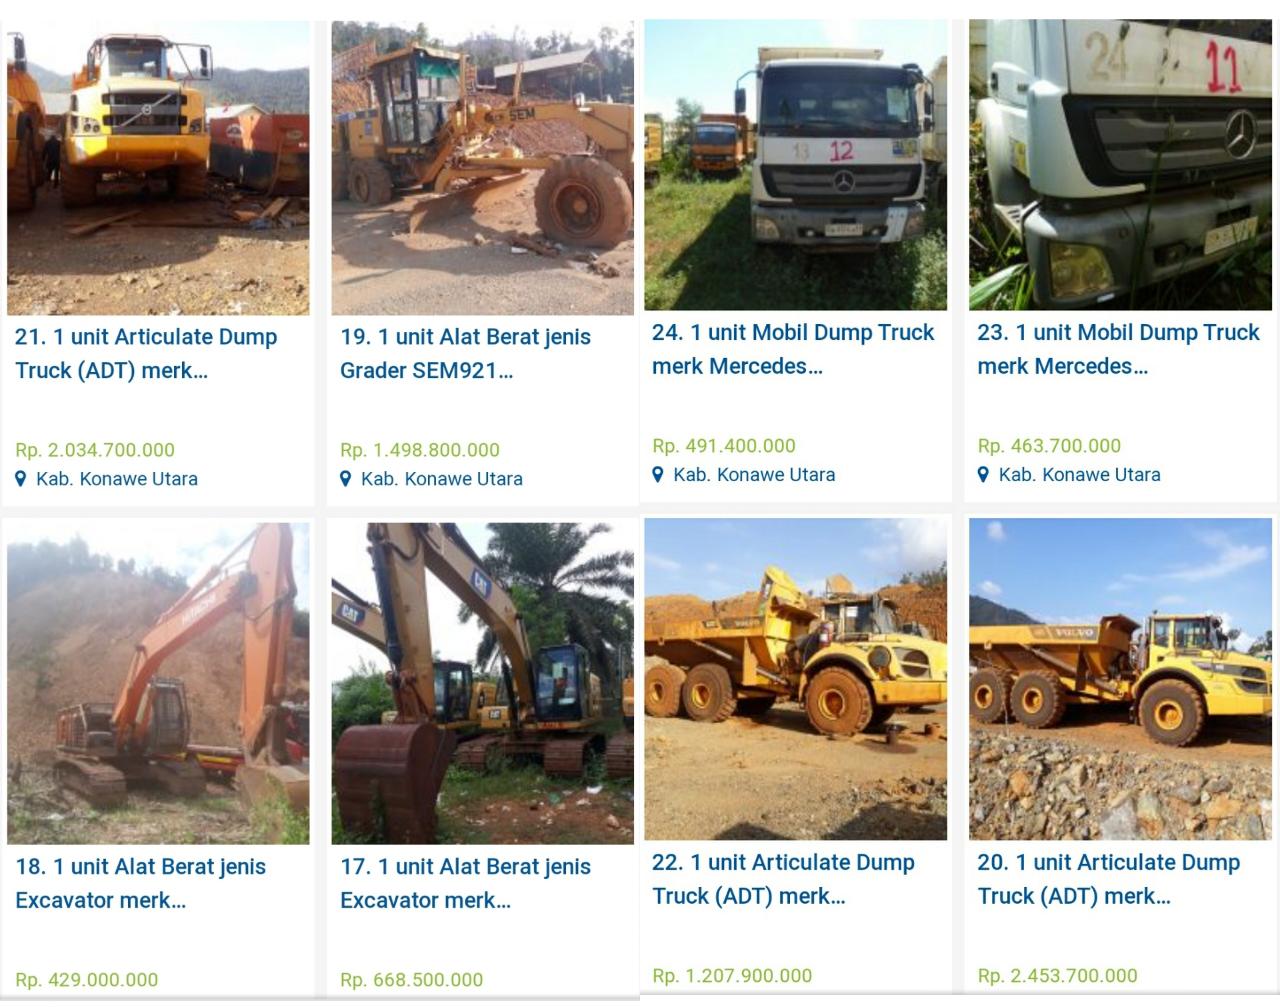Viewport: 1280px width, 1007px height.
Task: Open Volvo ADT photo for listing 20
Action: pyautogui.click(x=1120, y=679)
